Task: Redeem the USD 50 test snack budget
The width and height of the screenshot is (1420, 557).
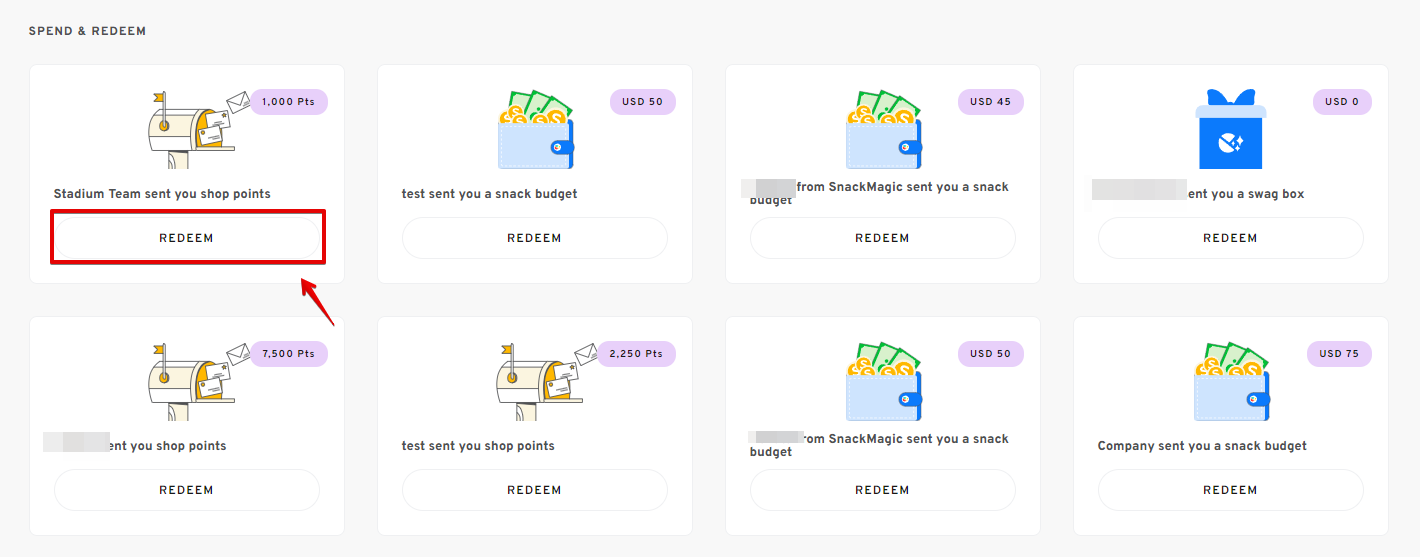Action: (534, 238)
